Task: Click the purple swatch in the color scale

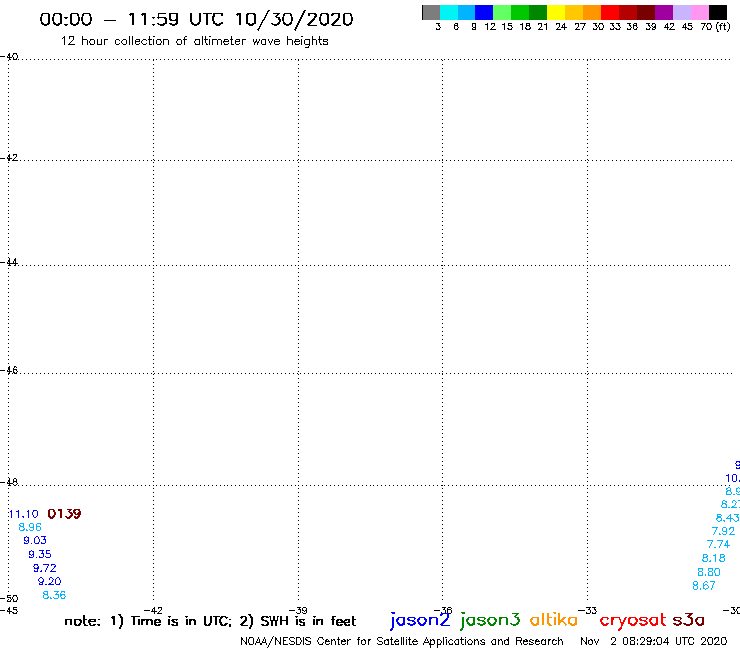Action: [x=664, y=12]
